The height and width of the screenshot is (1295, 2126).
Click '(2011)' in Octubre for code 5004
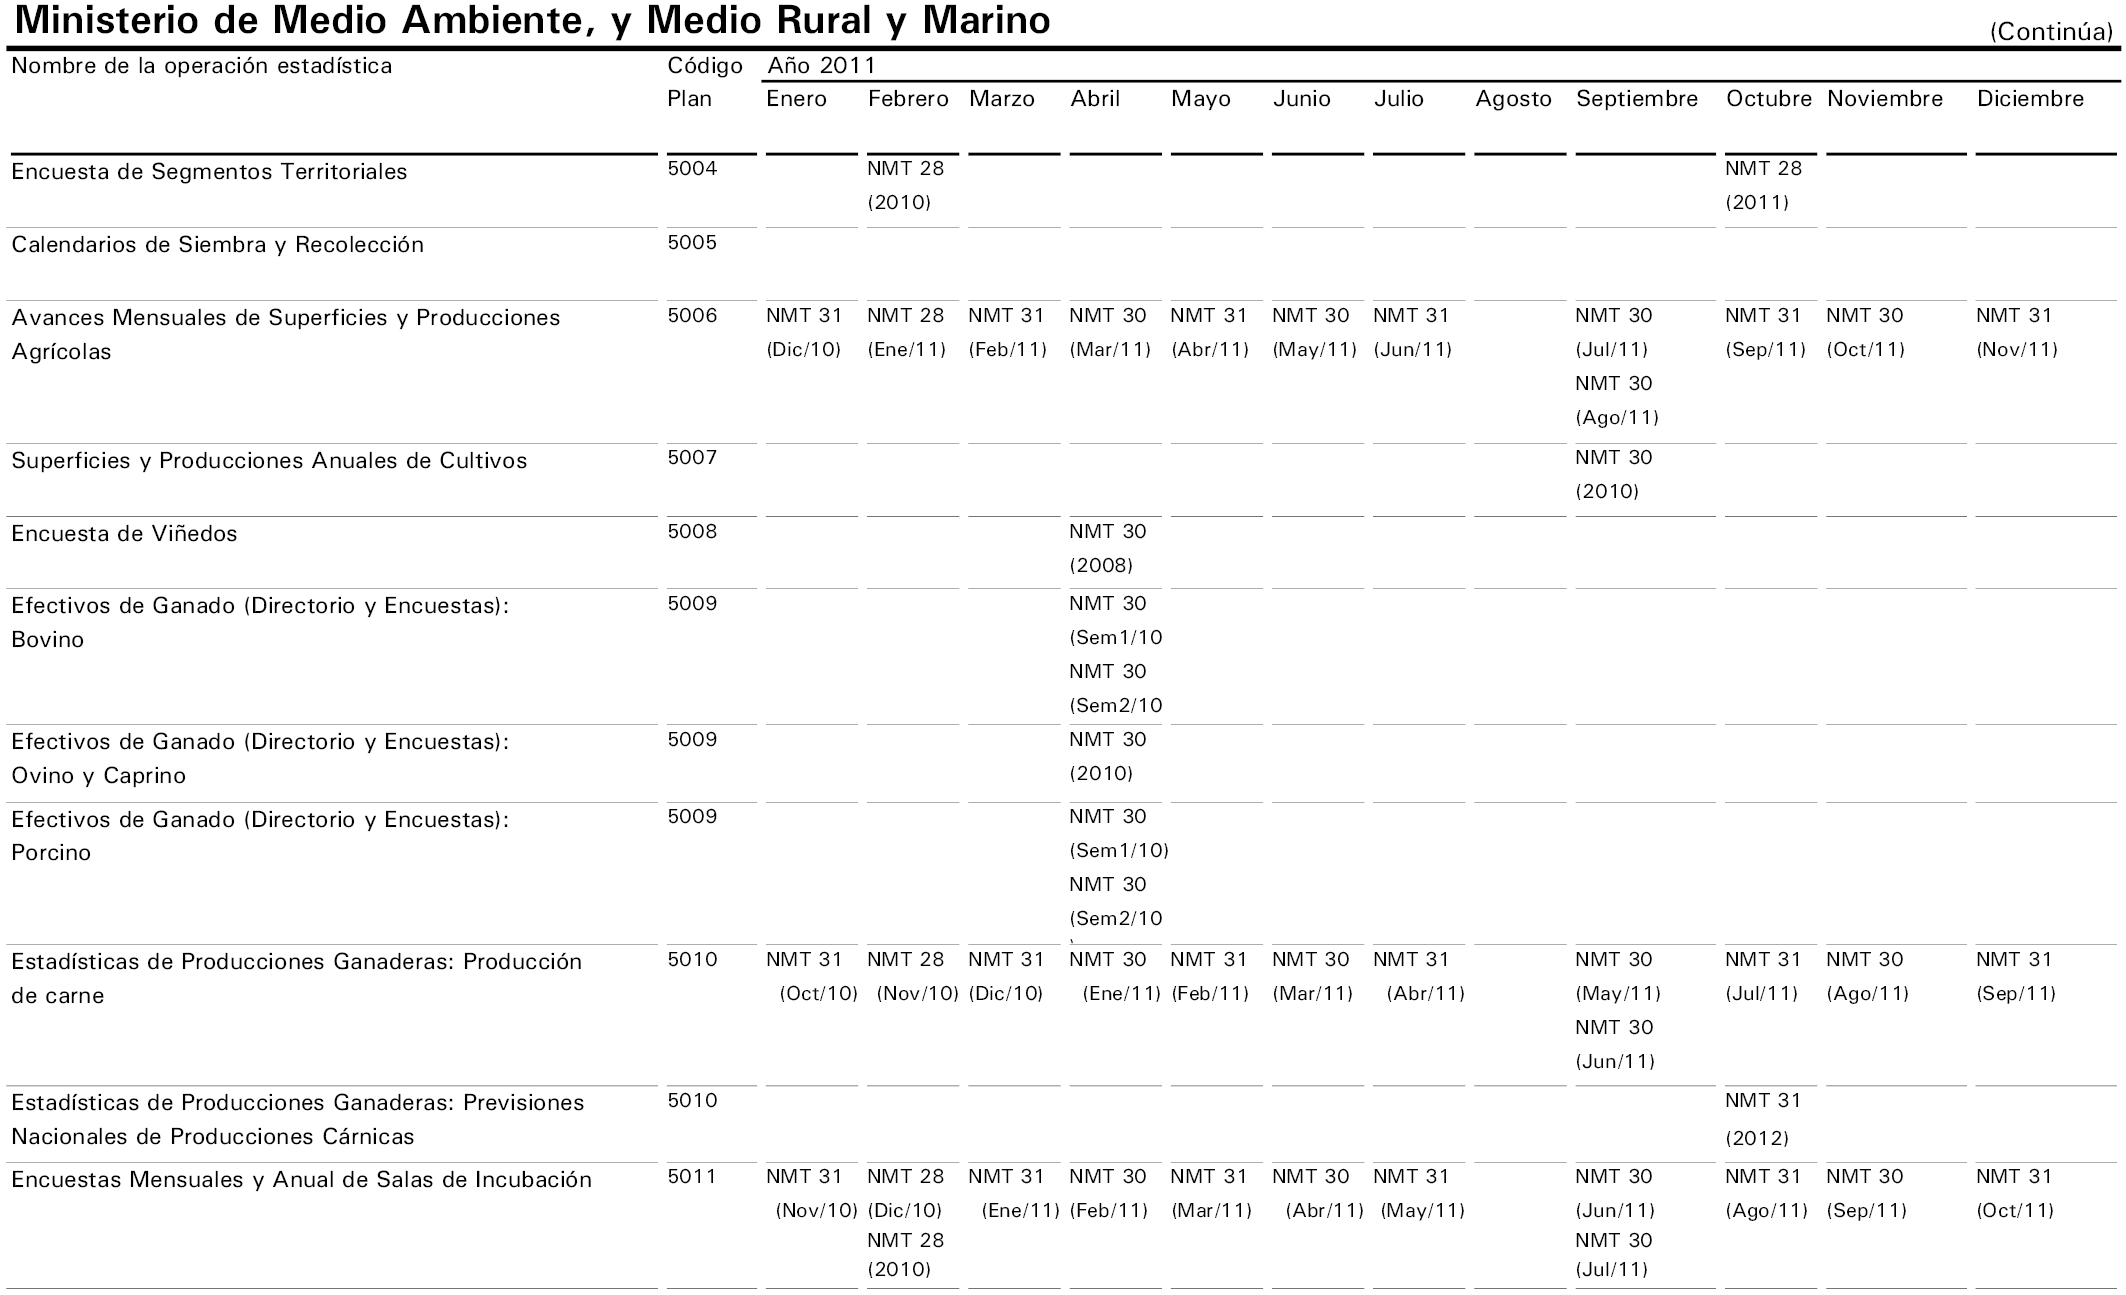click(1757, 203)
